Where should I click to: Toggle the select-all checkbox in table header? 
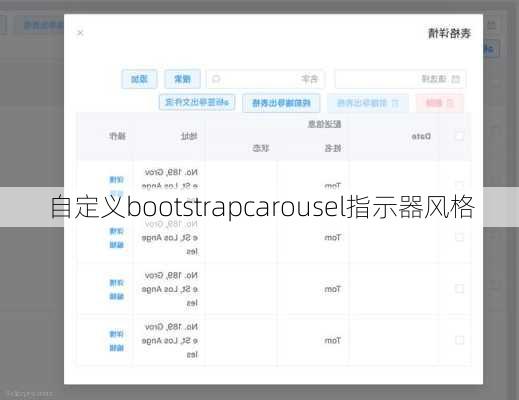click(x=459, y=136)
